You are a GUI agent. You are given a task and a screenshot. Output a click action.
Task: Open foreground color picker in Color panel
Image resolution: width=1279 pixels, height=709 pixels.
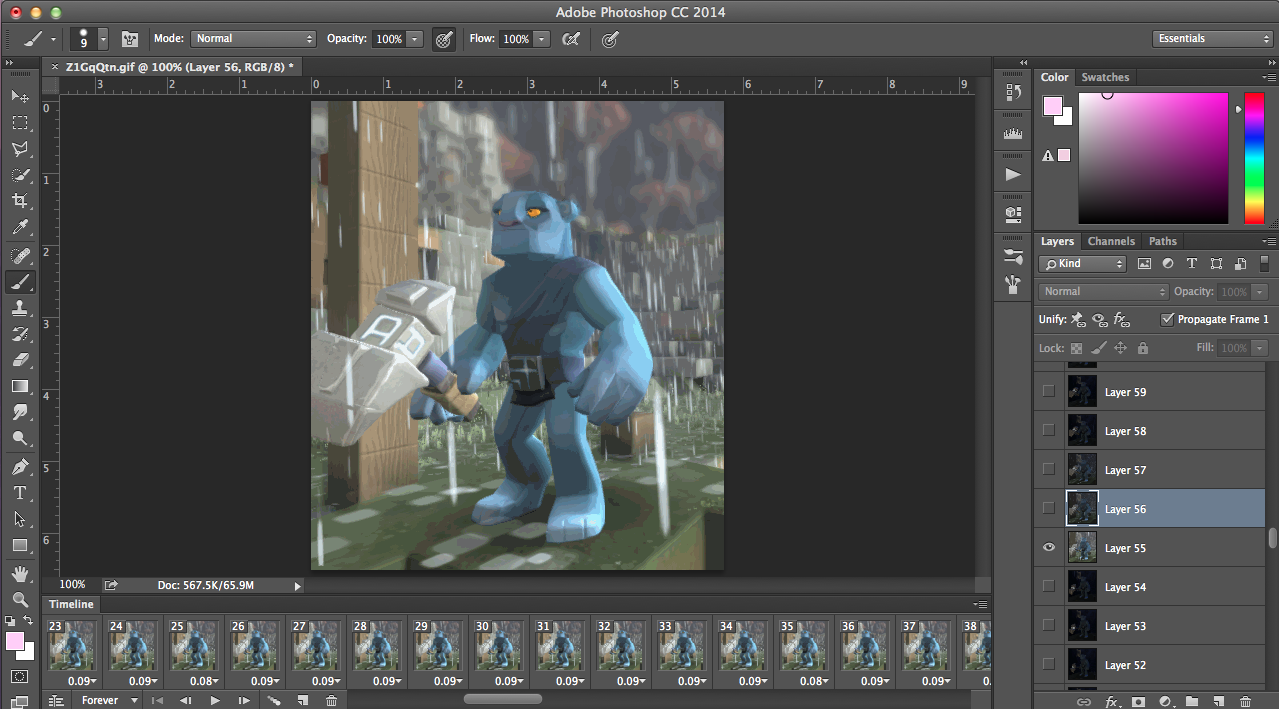[1052, 106]
